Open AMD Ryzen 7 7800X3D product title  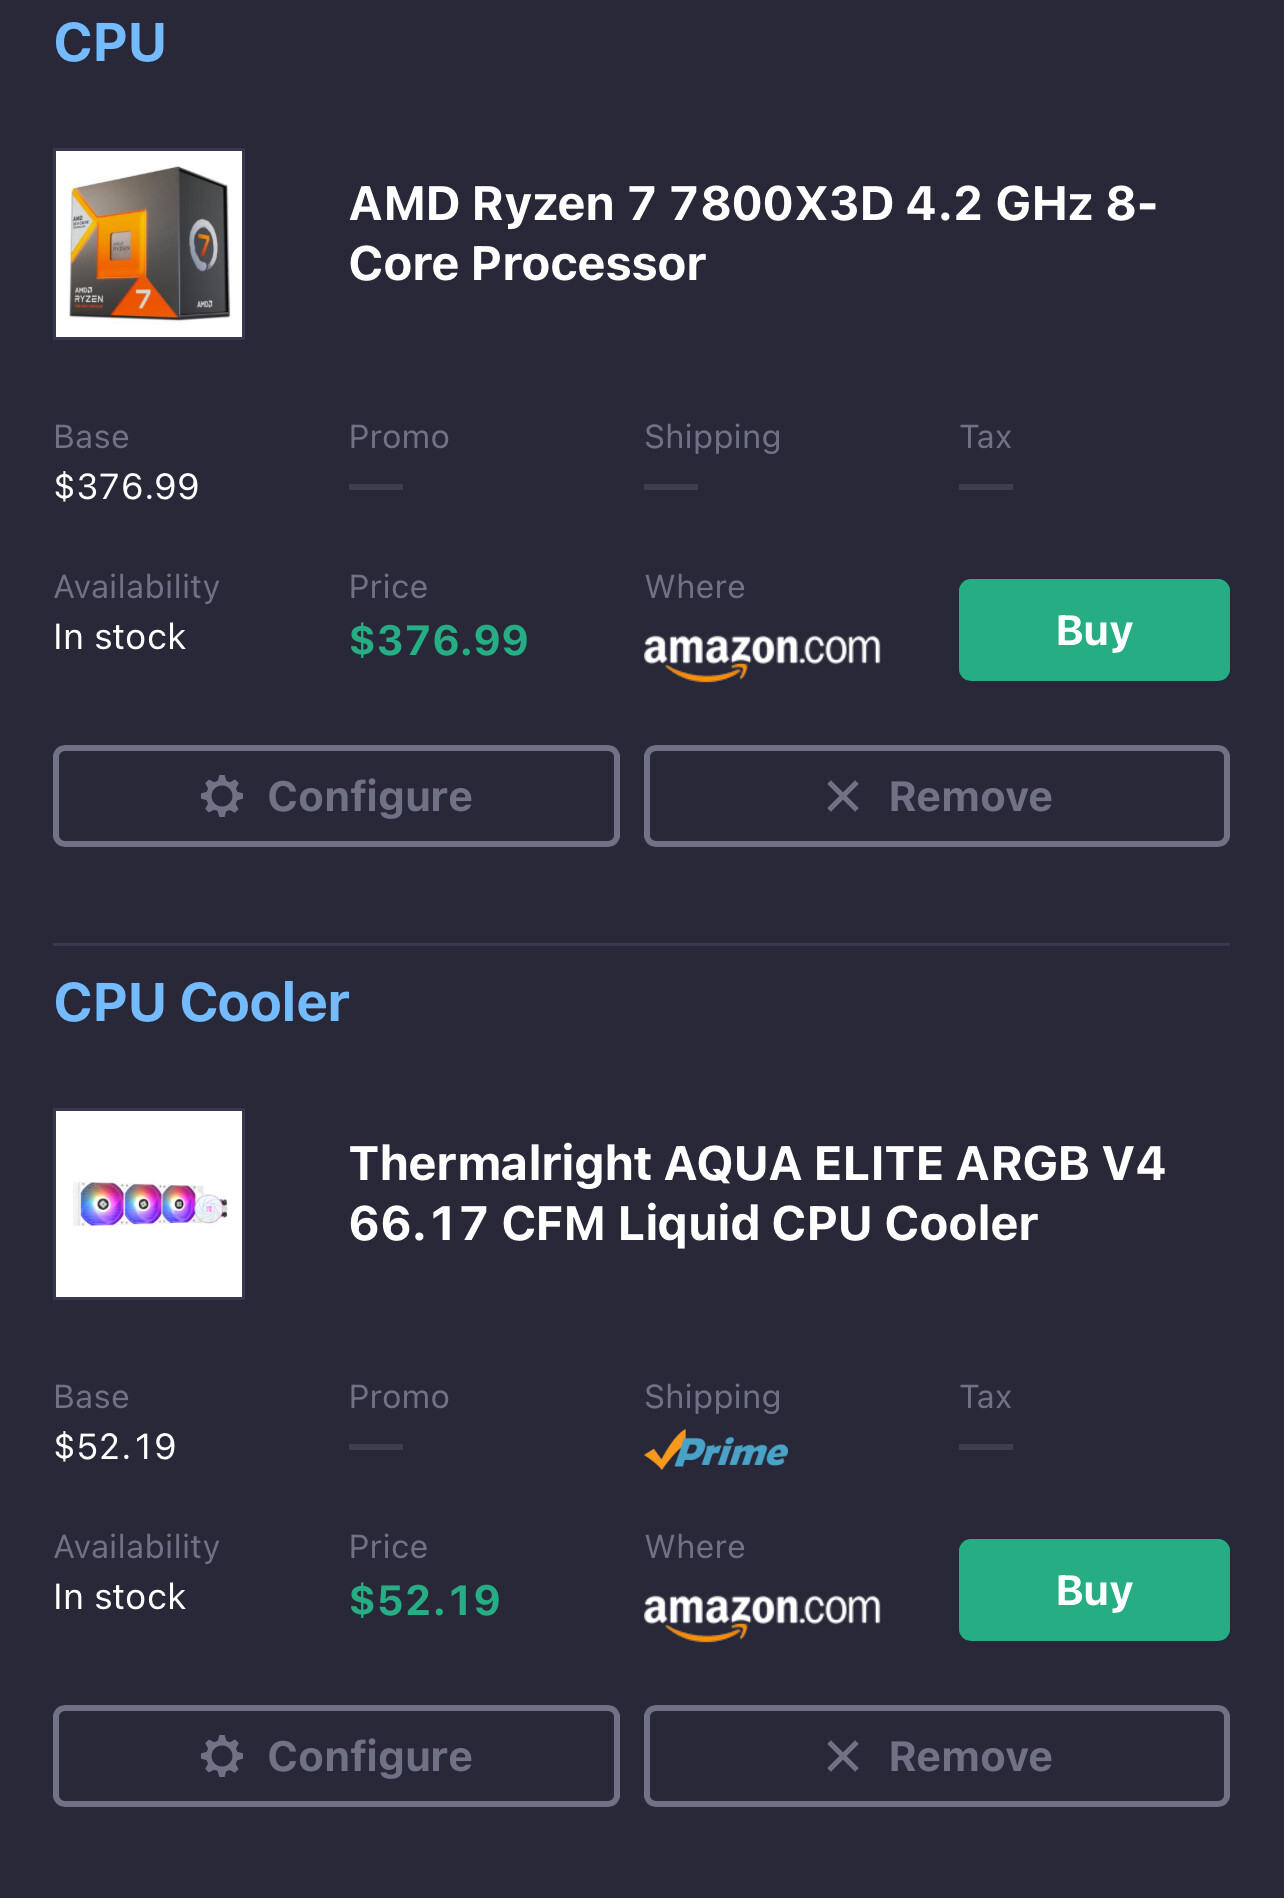752,234
